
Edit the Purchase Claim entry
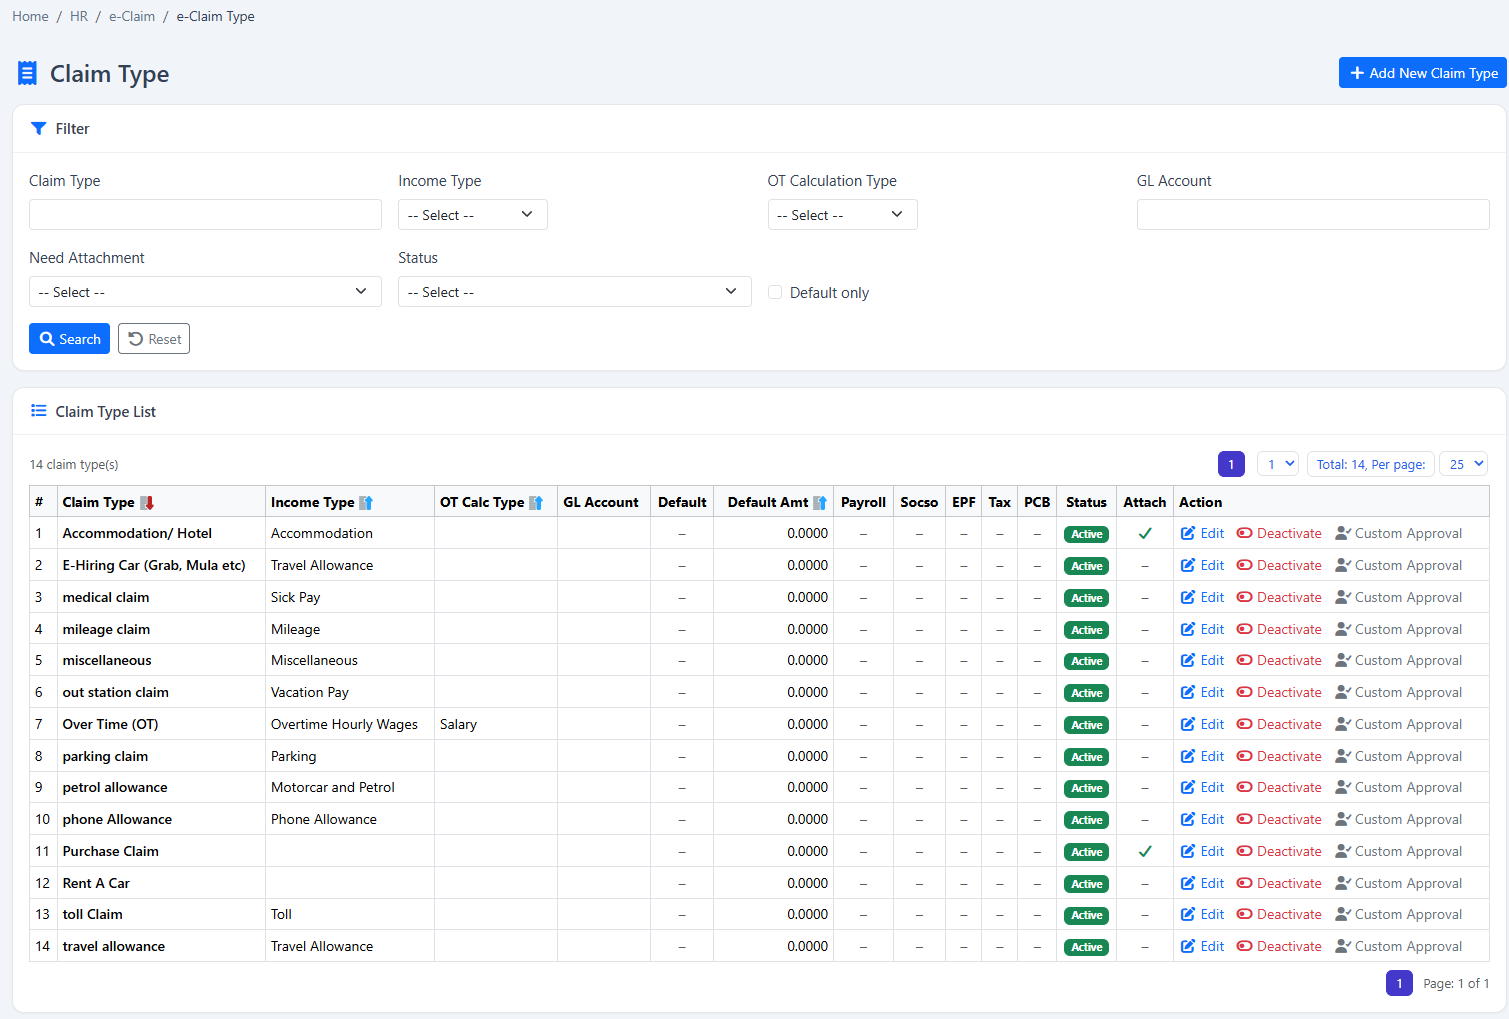pyautogui.click(x=1202, y=852)
